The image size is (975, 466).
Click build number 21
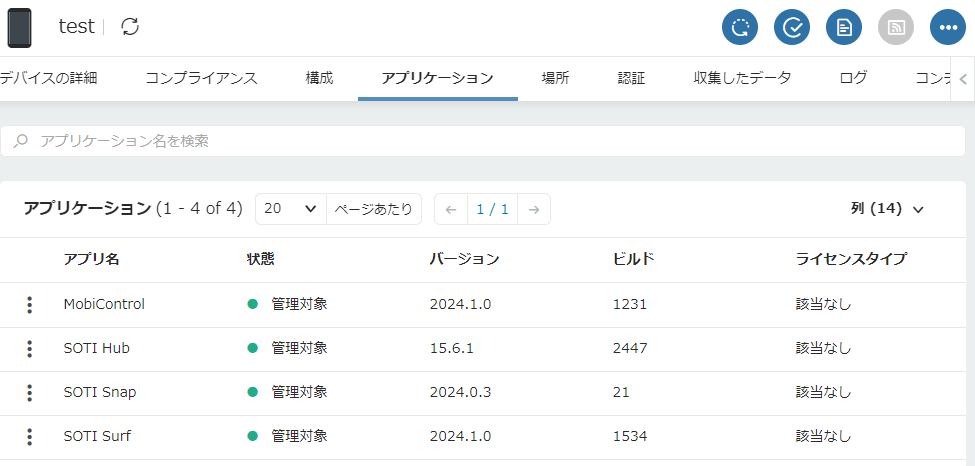[621, 393]
